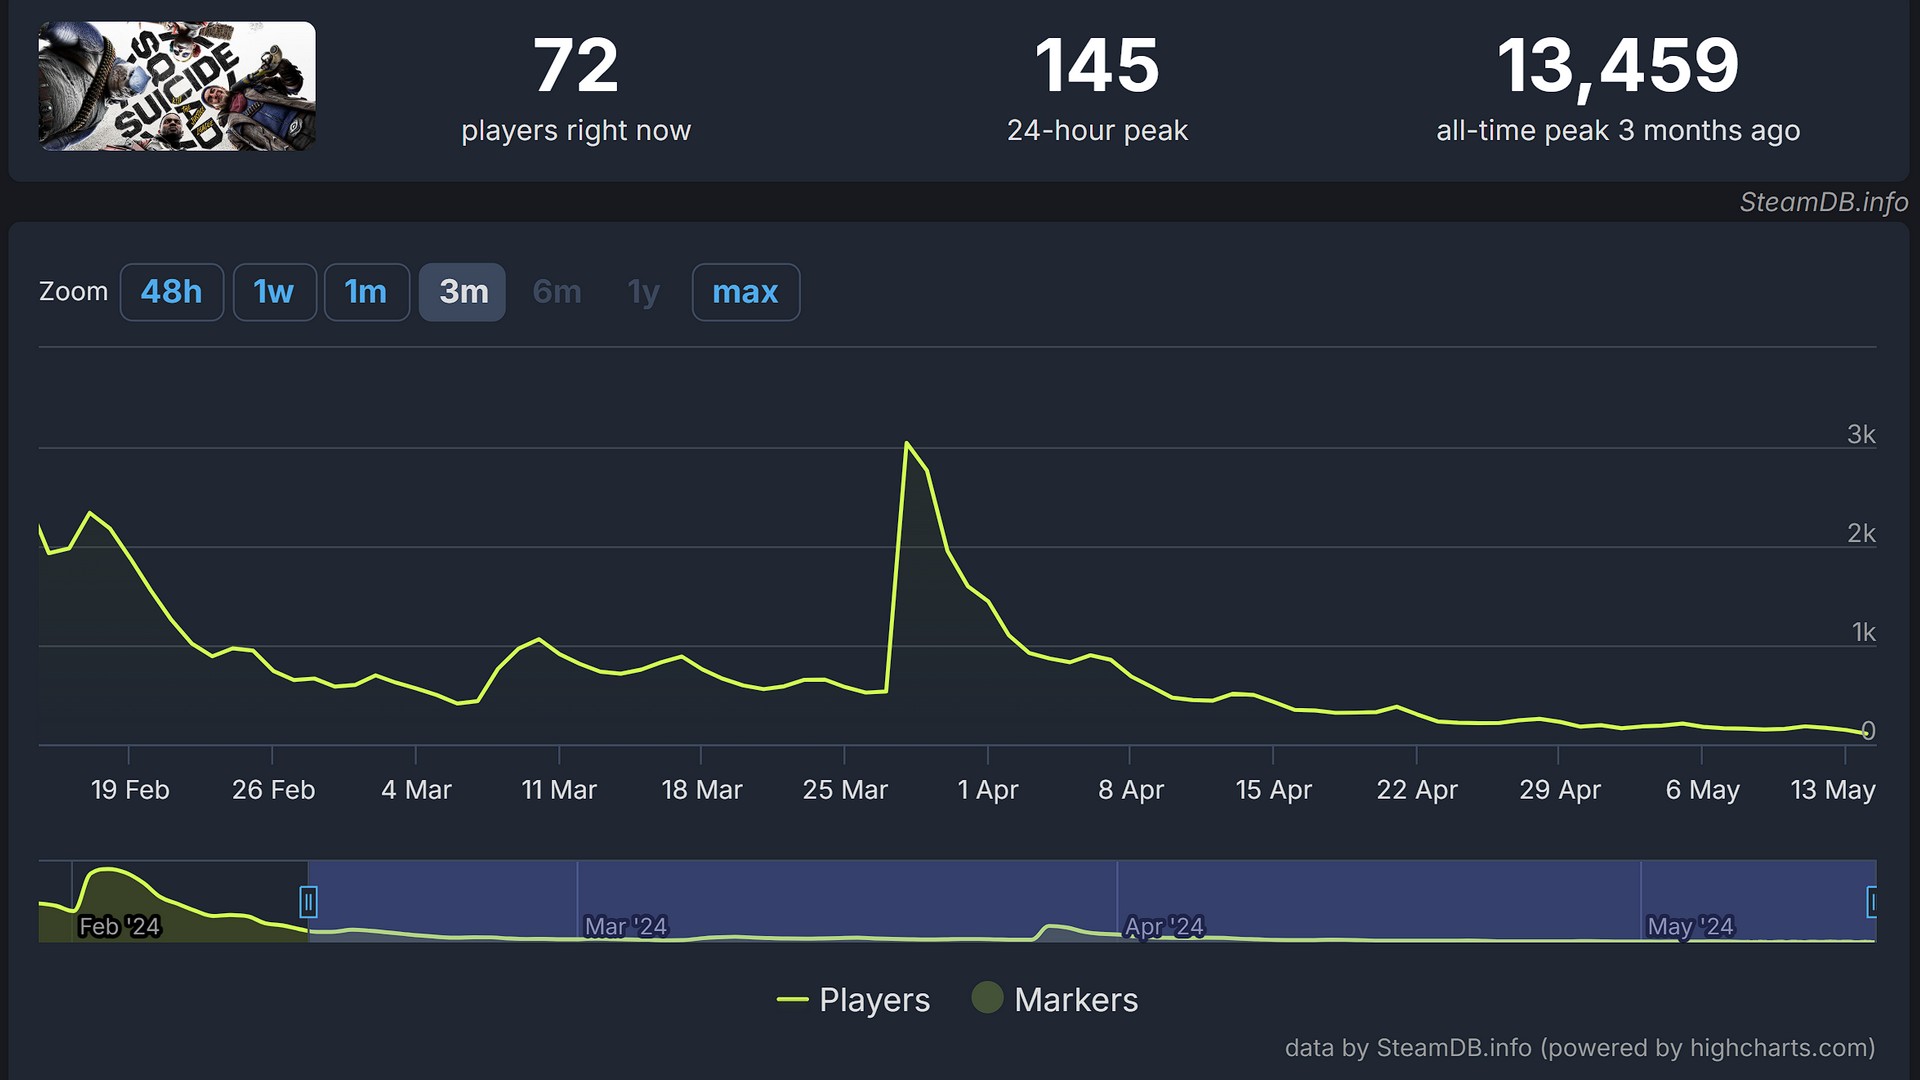Viewport: 1920px width, 1080px height.
Task: Toggle the Players series in legend
Action: click(874, 999)
